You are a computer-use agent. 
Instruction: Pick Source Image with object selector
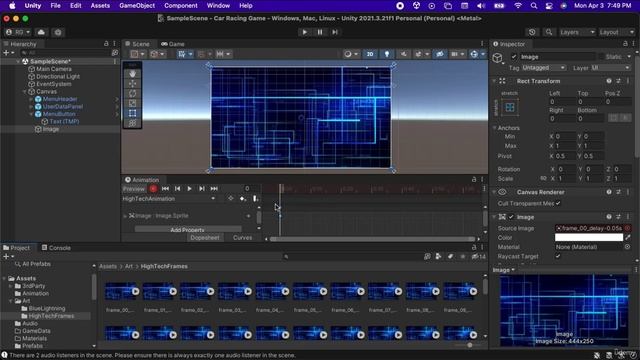pos(627,228)
